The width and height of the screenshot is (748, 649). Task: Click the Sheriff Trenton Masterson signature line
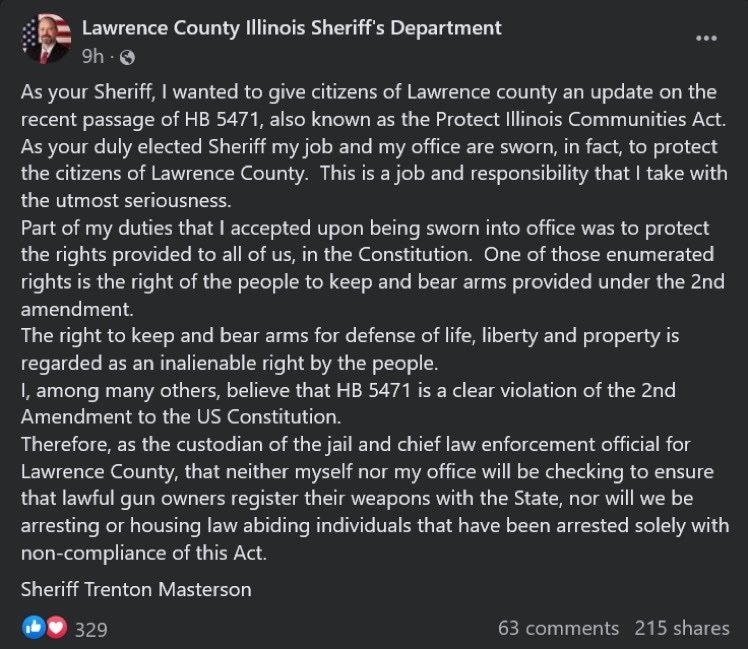click(136, 589)
